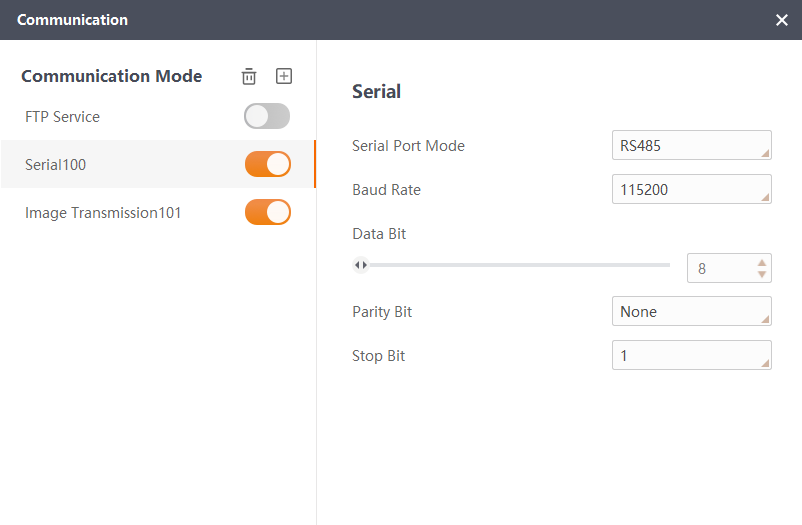The image size is (802, 525).
Task: Disable the Serial100 toggle
Action: coord(268,164)
